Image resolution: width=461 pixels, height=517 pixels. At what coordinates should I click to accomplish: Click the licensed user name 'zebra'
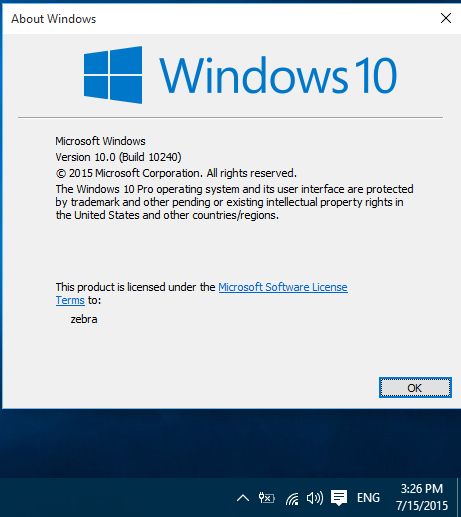(84, 319)
